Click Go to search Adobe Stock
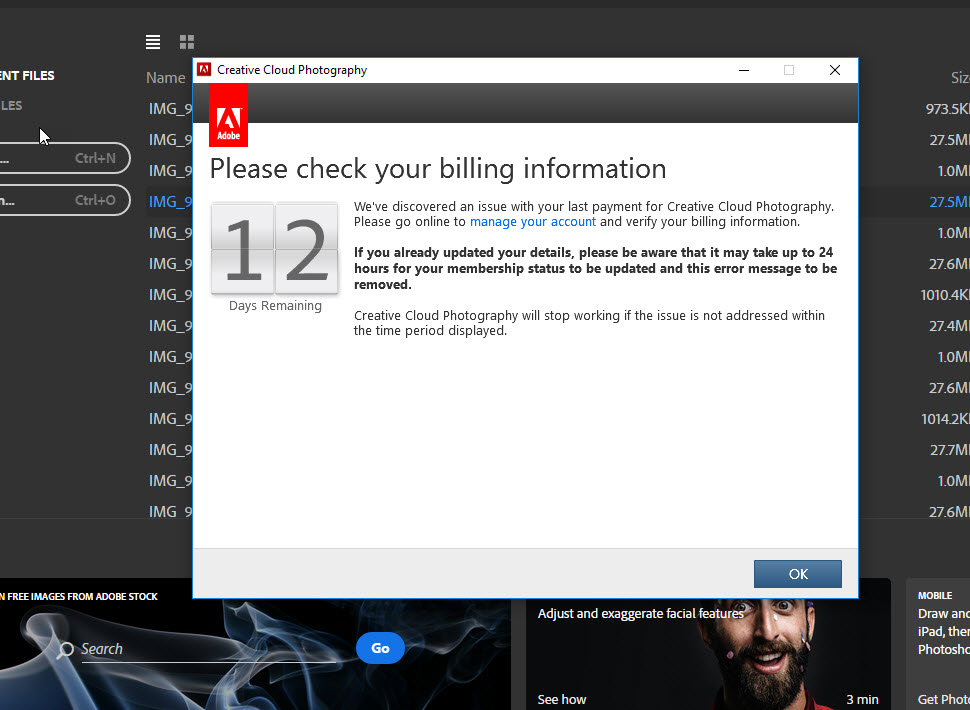Screen dimensions: 970x710 point(380,648)
